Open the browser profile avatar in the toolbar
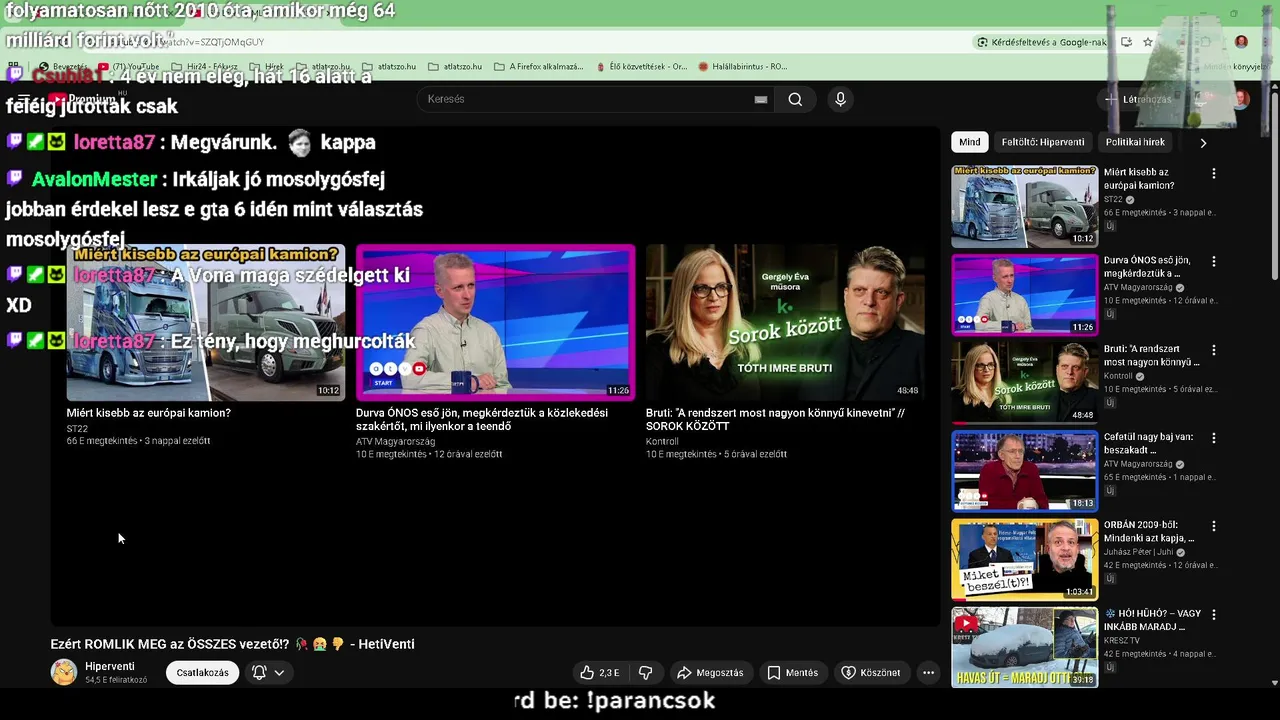 (x=1241, y=42)
